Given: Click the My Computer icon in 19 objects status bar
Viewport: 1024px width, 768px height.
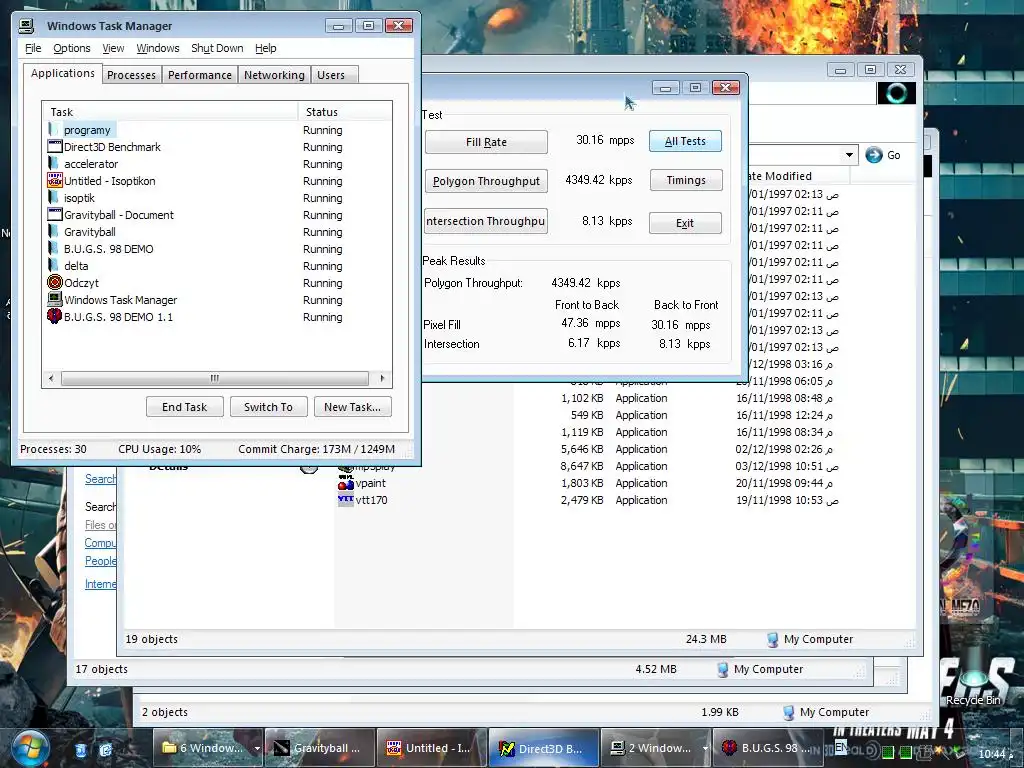Looking at the screenshot, I should [772, 639].
